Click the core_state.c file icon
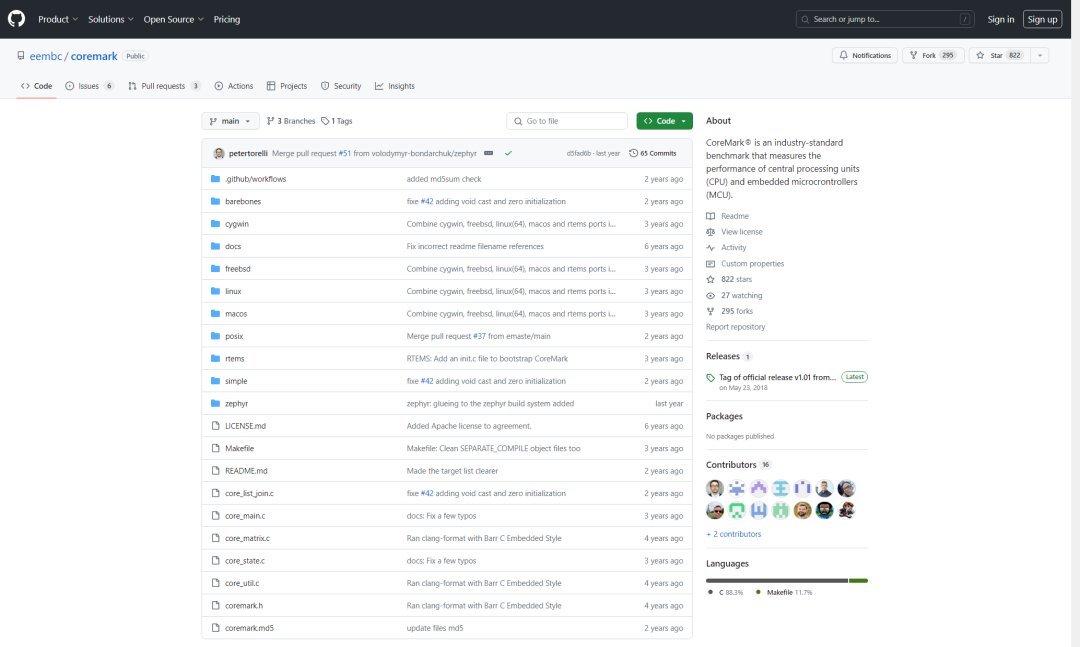1080x647 pixels. tap(216, 561)
